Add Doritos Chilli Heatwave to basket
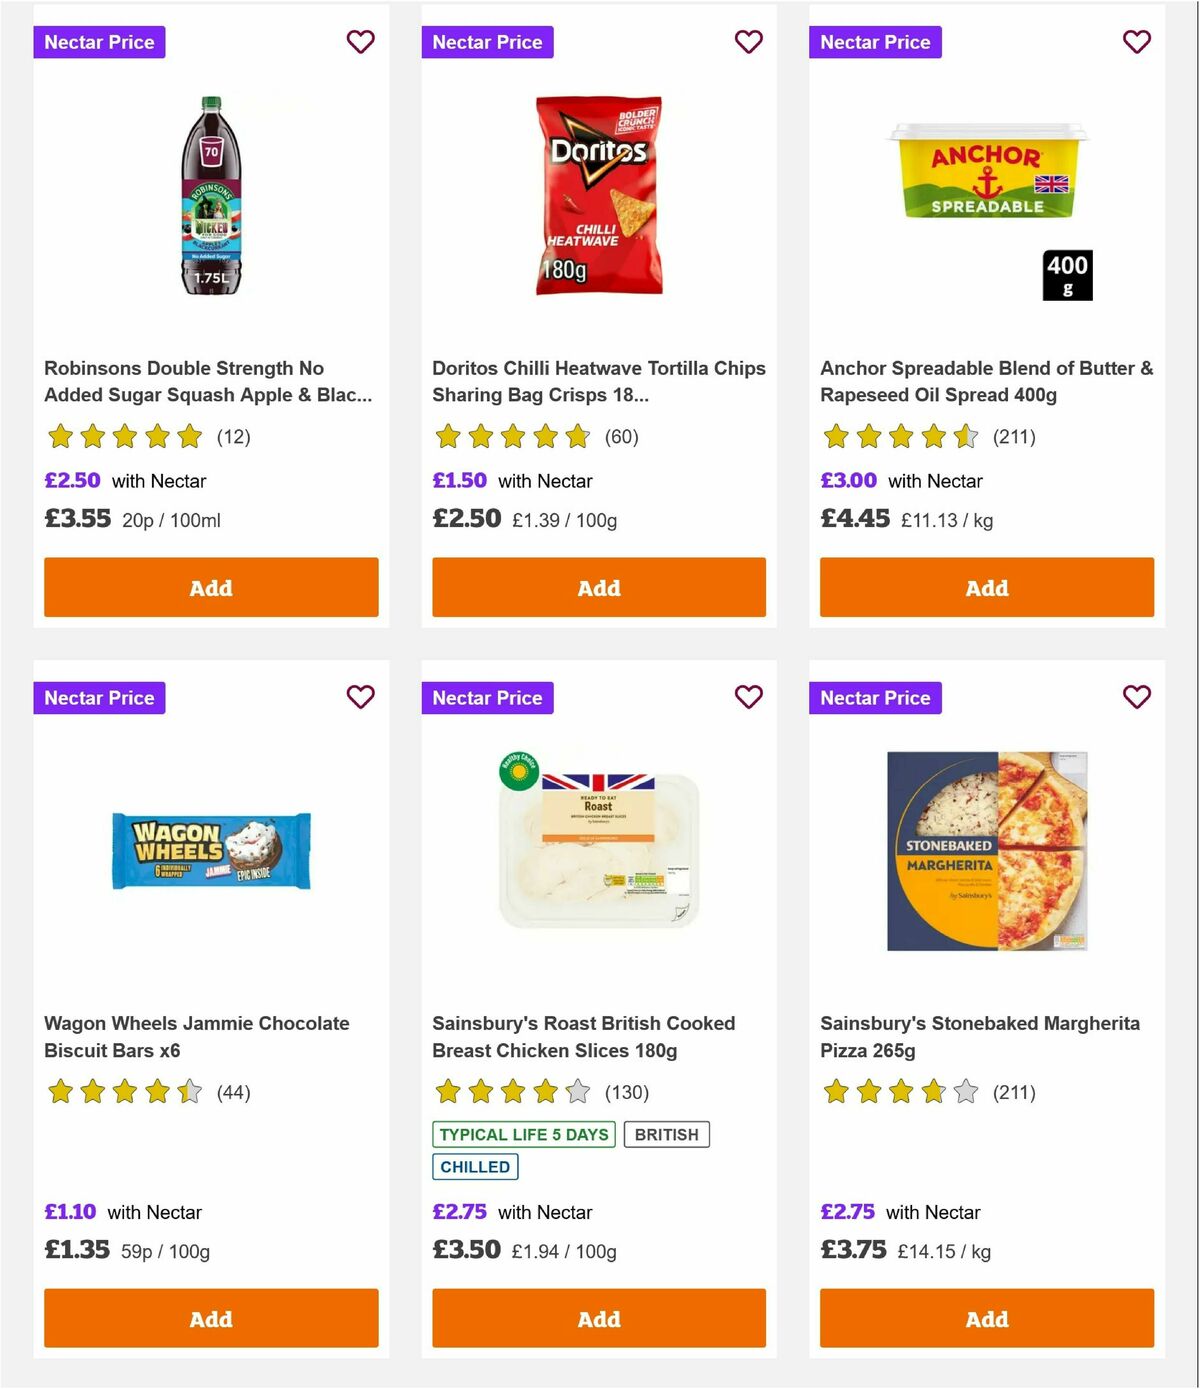Screen dimensions: 1200x1389 point(598,588)
